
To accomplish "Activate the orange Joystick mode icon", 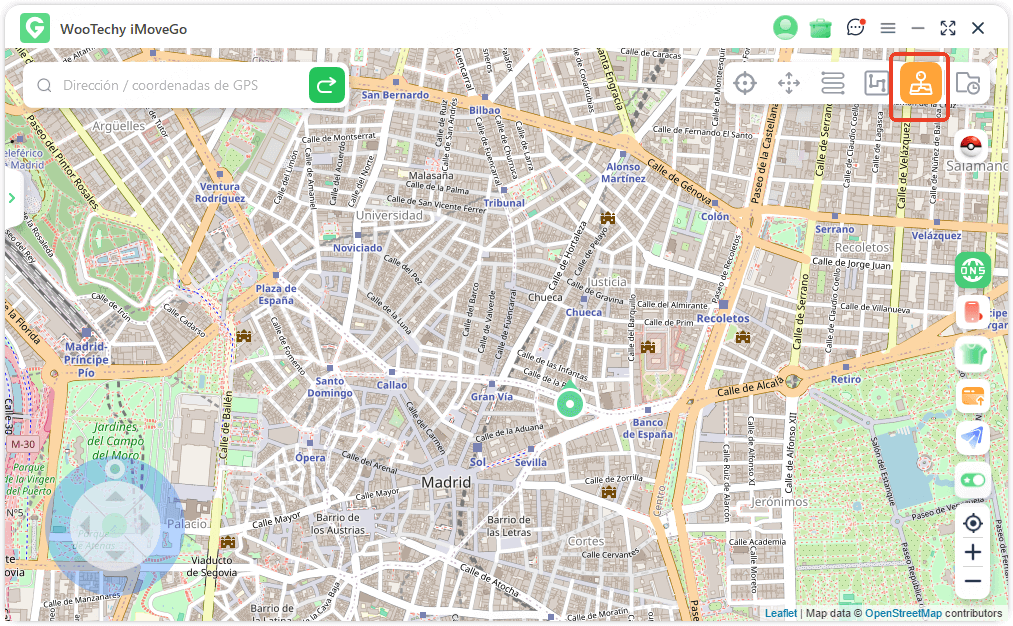I will click(920, 84).
